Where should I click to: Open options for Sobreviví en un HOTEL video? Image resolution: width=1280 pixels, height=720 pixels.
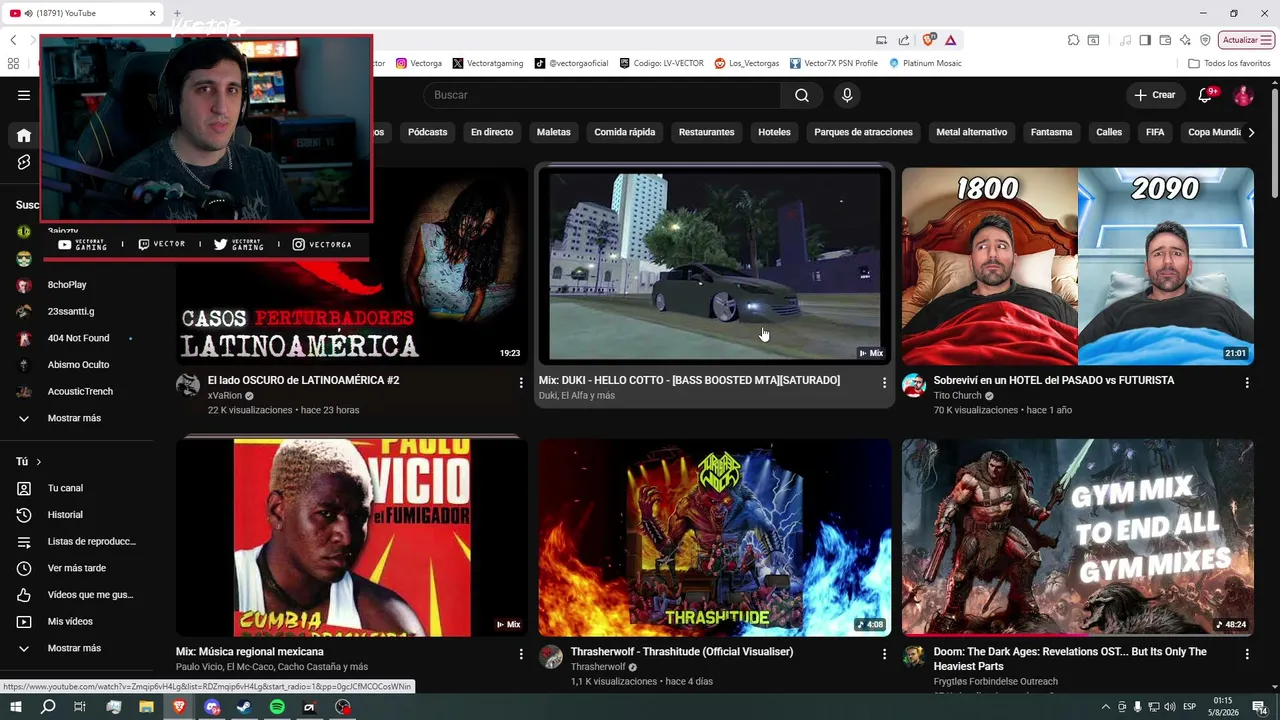click(1247, 383)
